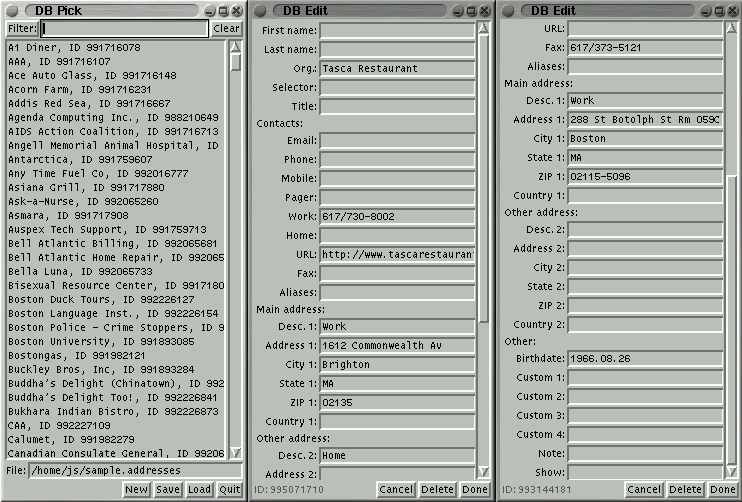Select Bell Atlantic Billing entry
Viewport: 742px width, 502px height.
(x=113, y=243)
